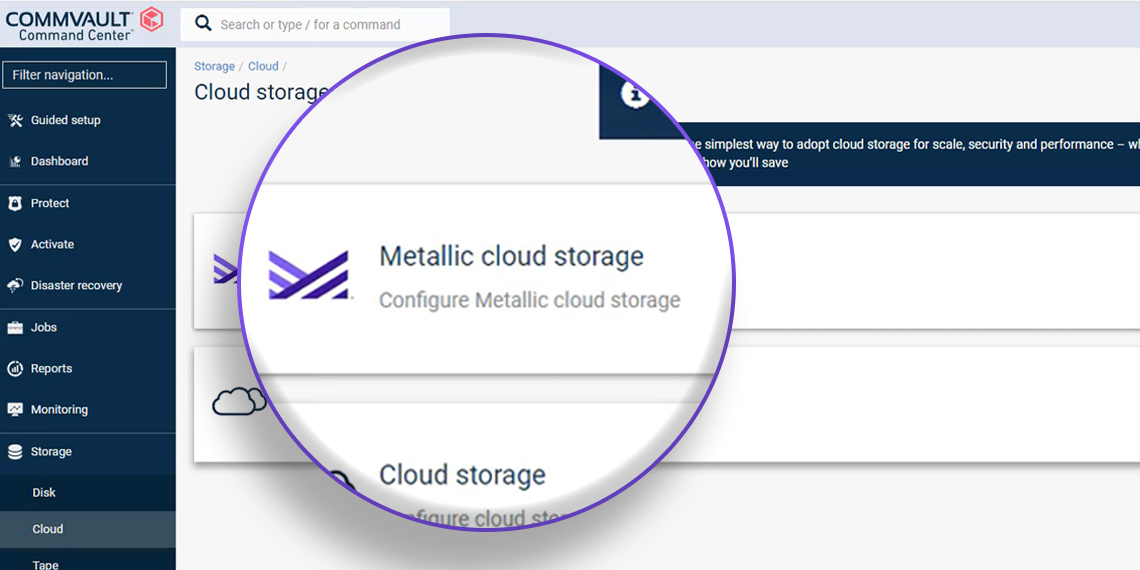Open Guided setup in sidebar

(x=65, y=120)
